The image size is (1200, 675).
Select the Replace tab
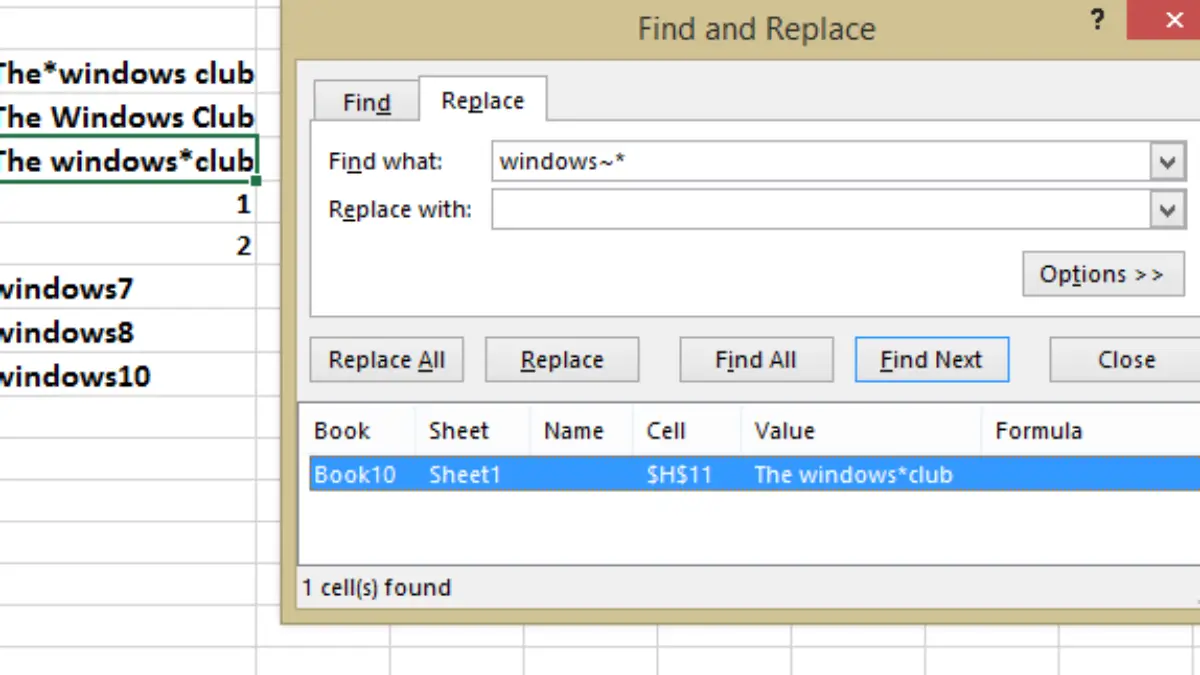pos(483,101)
